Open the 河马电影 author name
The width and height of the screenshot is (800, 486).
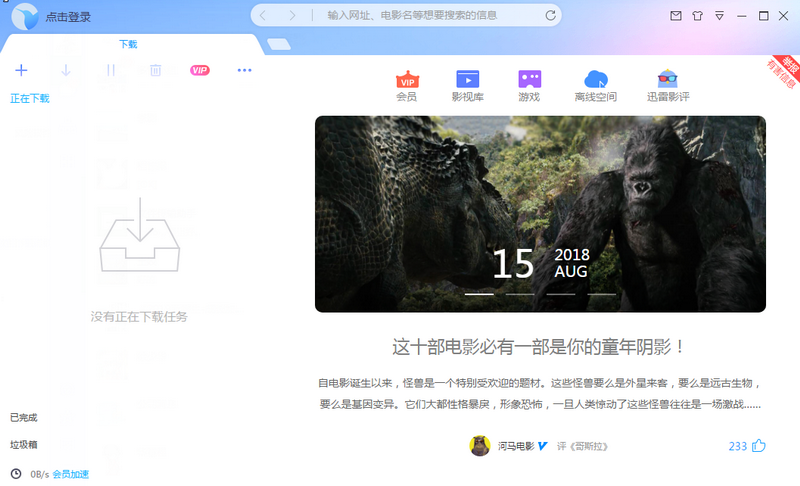click(x=516, y=446)
